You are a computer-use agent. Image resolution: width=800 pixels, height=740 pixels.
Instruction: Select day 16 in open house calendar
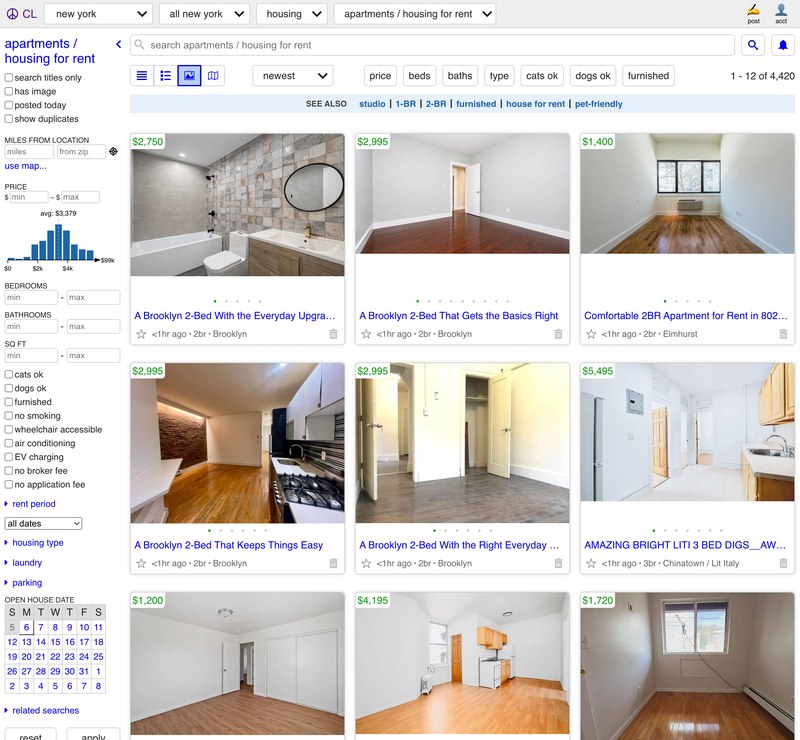(70, 642)
